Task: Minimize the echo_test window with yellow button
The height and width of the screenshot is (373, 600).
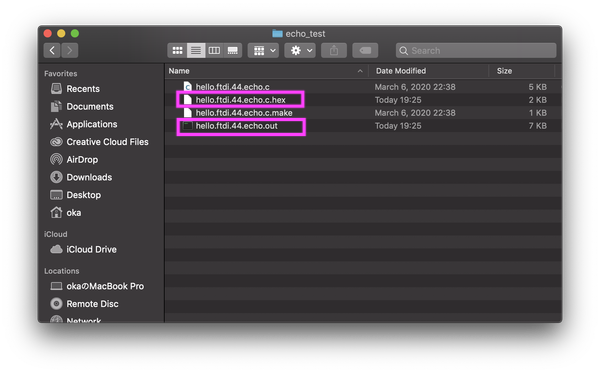Action: click(x=61, y=34)
